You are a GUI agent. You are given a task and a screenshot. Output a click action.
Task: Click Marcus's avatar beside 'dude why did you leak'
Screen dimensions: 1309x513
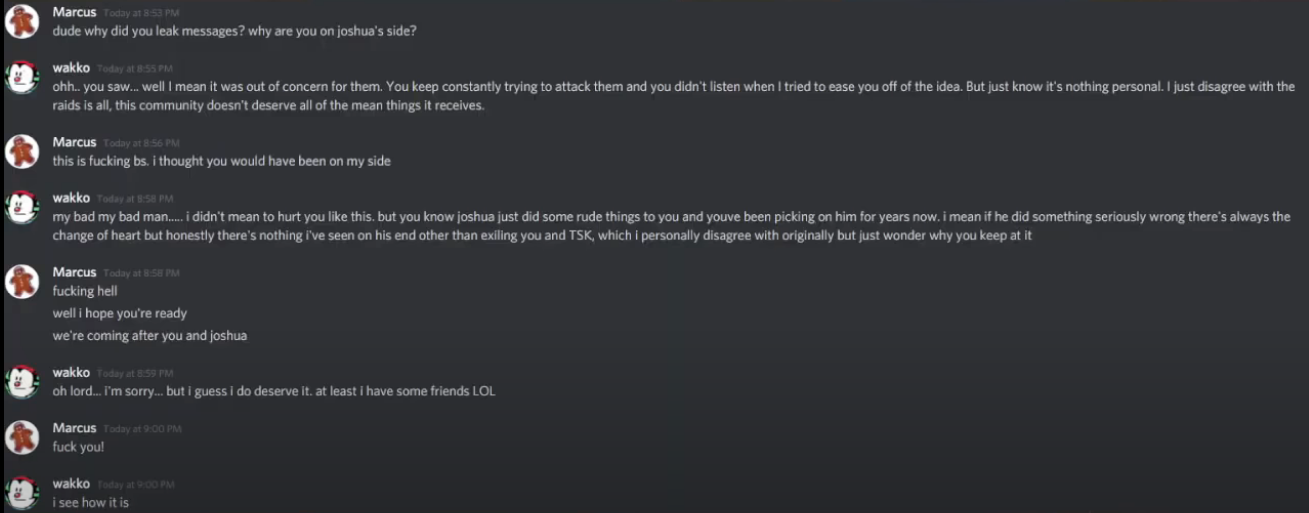[x=22, y=20]
